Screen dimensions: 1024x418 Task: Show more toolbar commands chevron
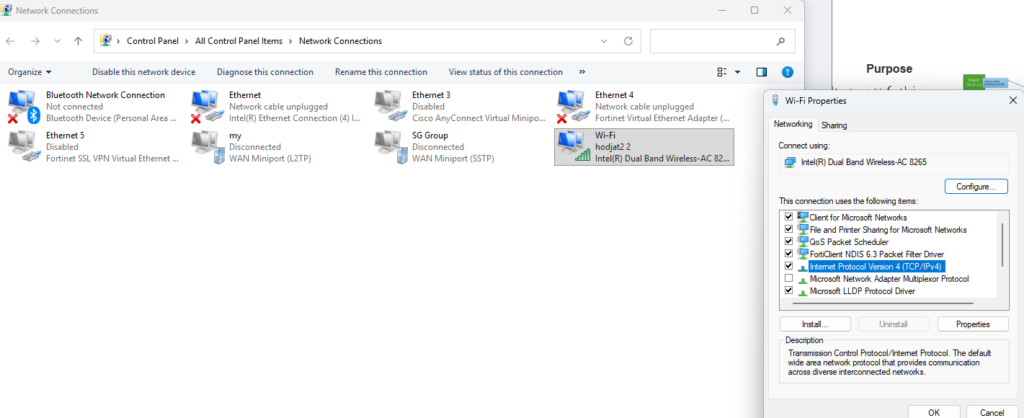582,72
